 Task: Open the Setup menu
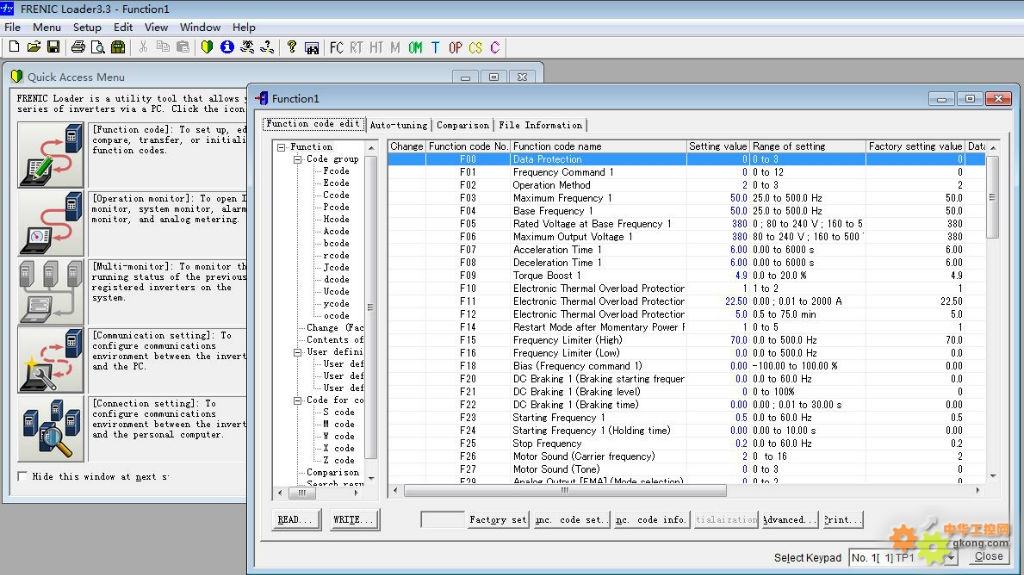(x=87, y=27)
